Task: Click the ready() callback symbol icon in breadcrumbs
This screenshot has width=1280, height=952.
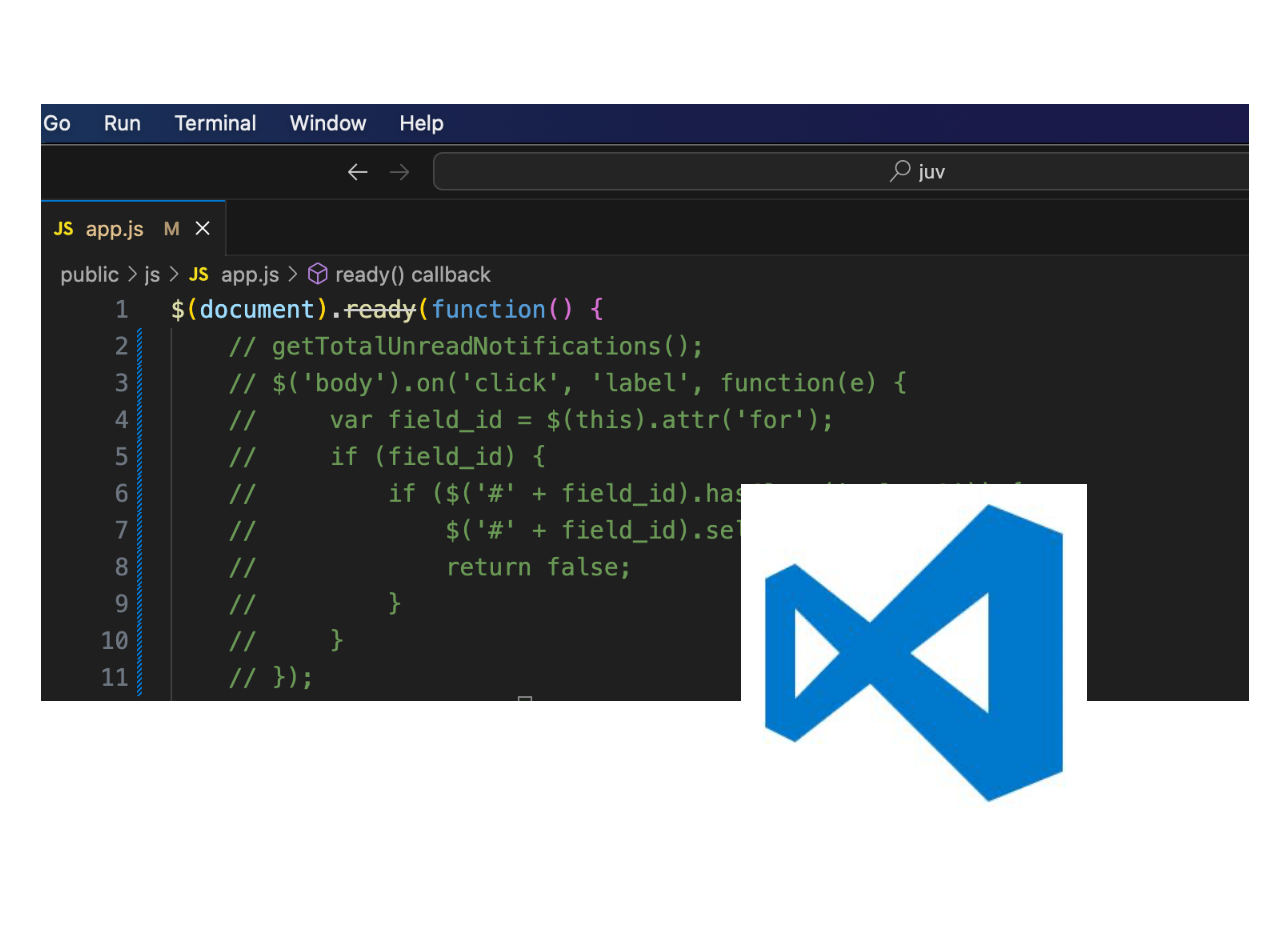Action: click(x=316, y=274)
